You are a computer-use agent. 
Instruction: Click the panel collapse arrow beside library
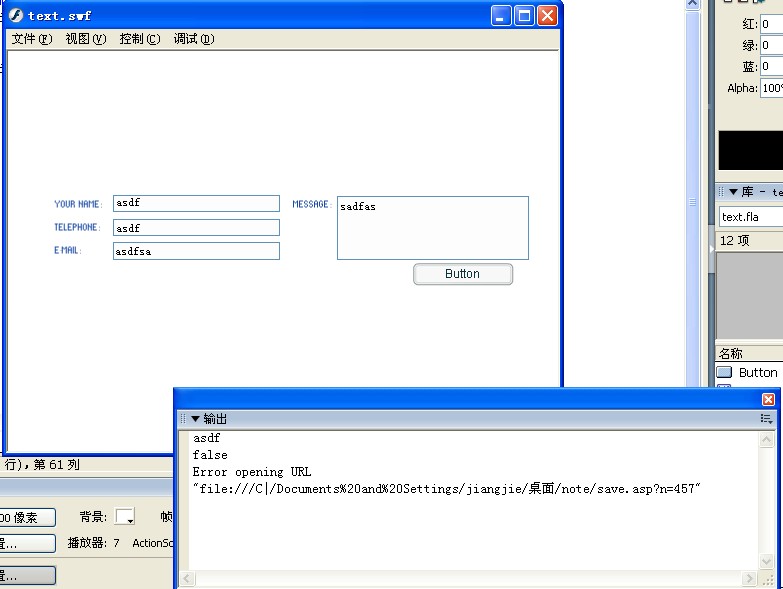[x=712, y=249]
